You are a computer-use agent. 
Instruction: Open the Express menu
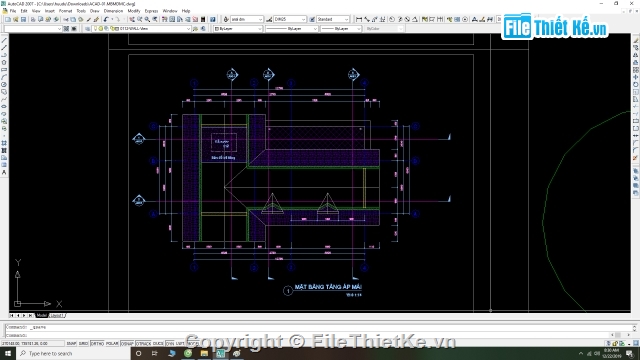click(x=151, y=11)
